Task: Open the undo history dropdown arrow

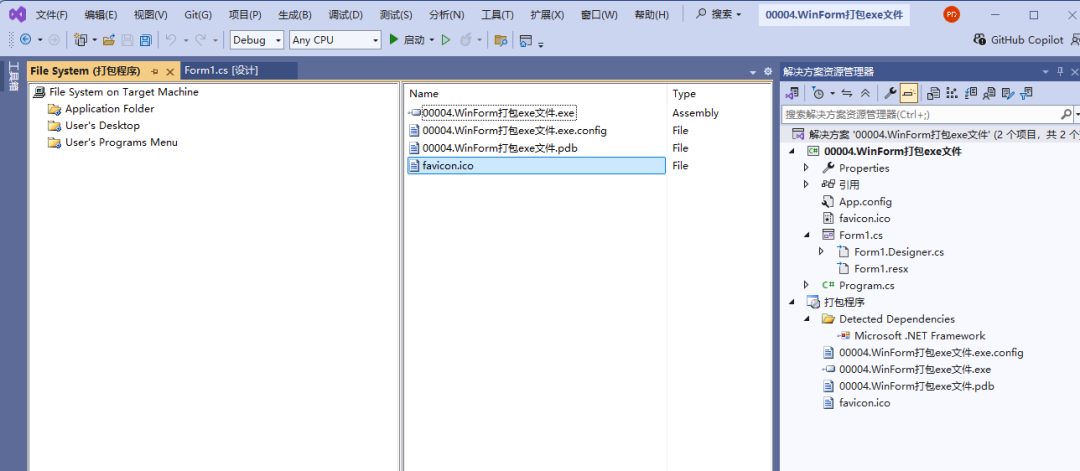Action: [186, 40]
